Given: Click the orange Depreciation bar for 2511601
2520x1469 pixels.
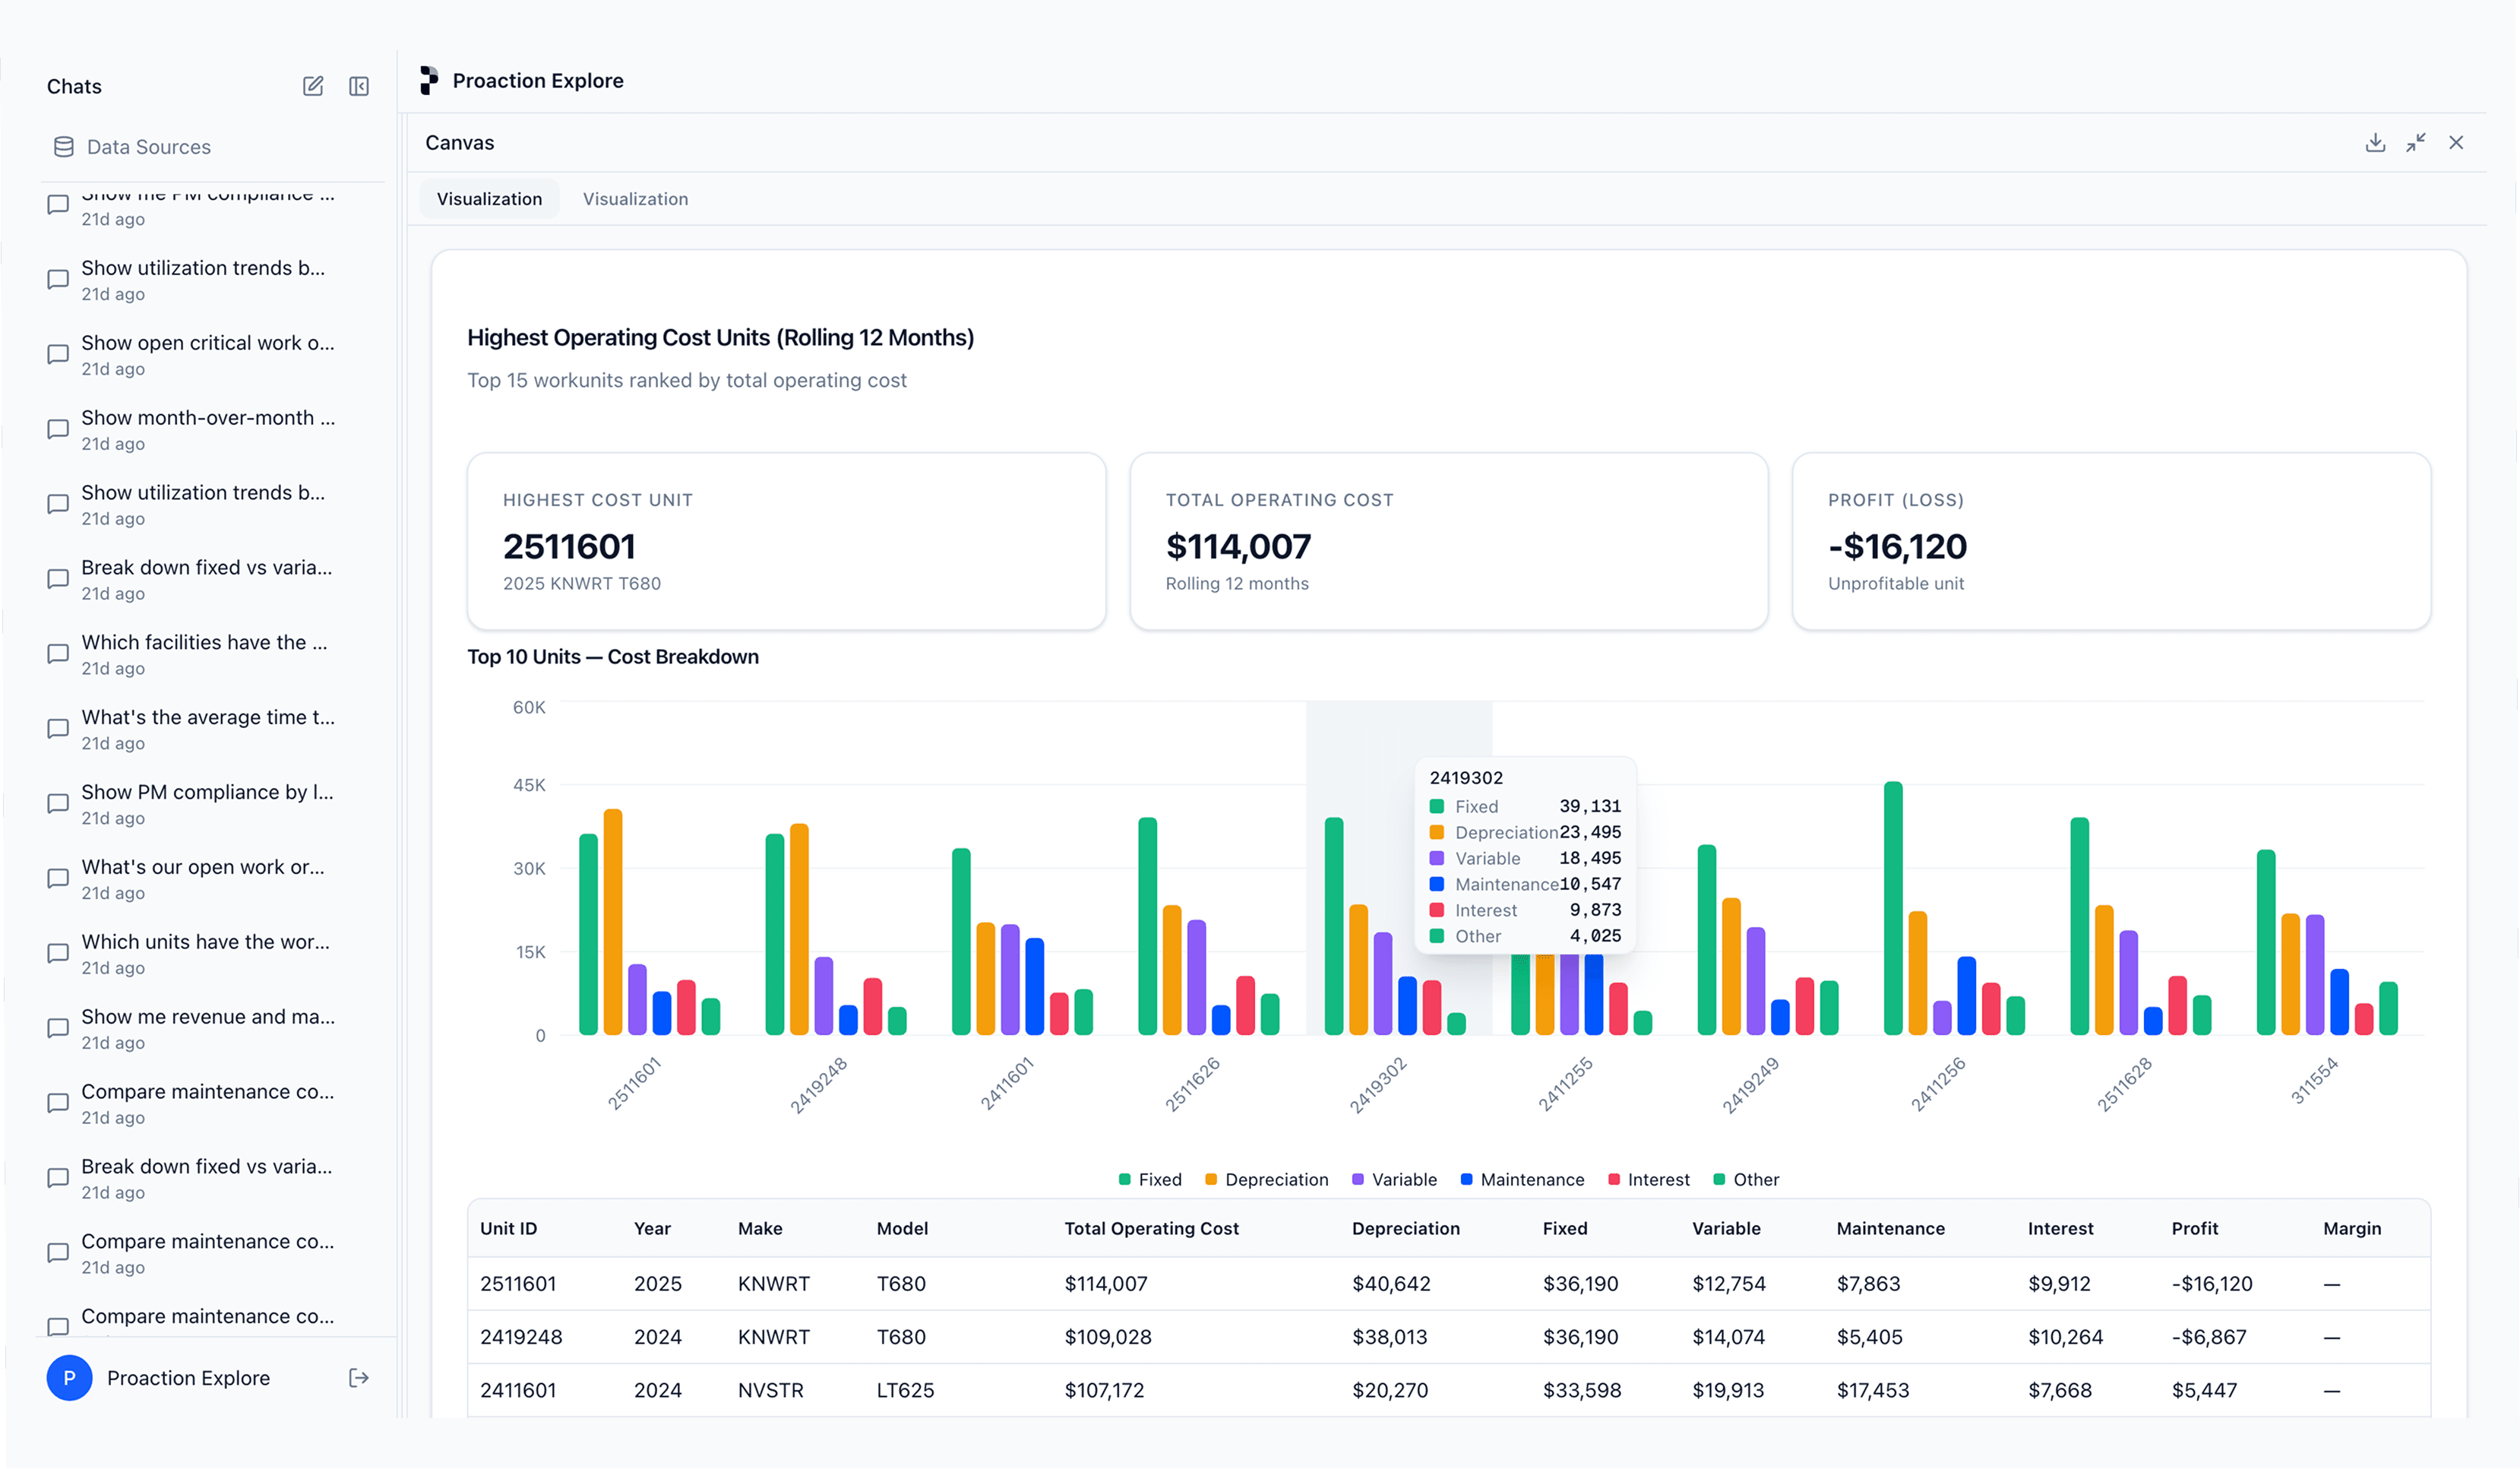Looking at the screenshot, I should (613, 920).
